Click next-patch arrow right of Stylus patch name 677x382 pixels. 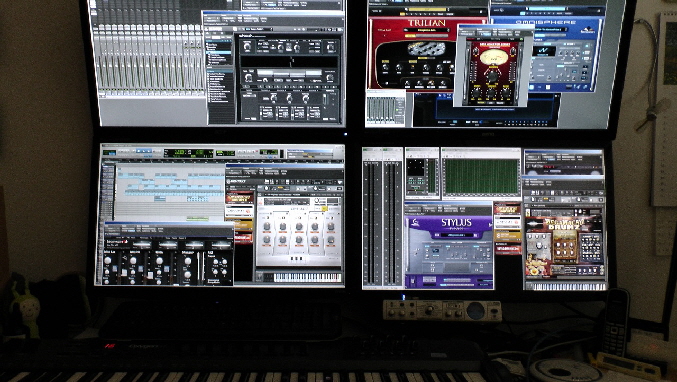tap(476, 236)
